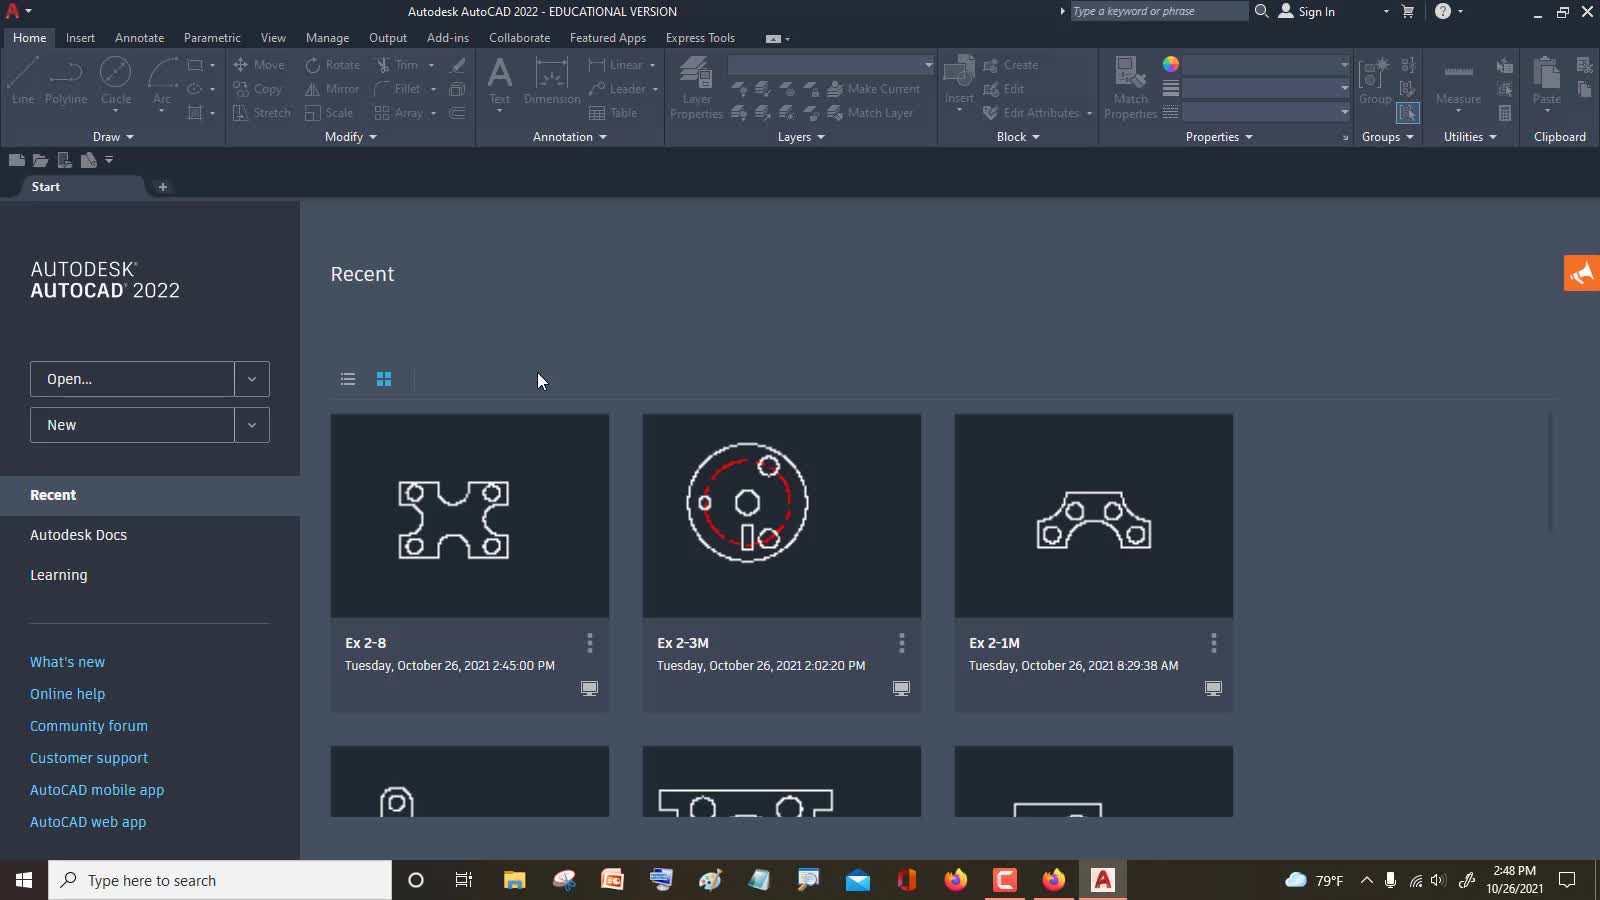1600x900 pixels.
Task: Click the Text annotation tool
Action: [499, 84]
